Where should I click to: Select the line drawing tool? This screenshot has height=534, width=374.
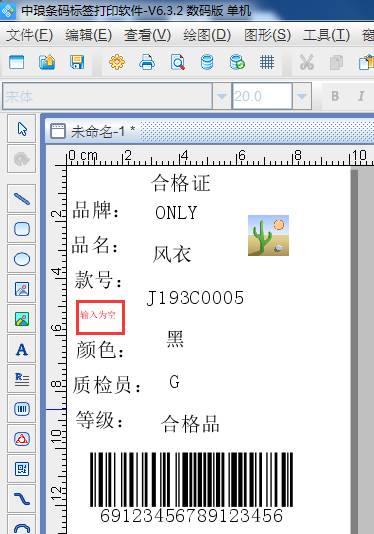point(22,199)
